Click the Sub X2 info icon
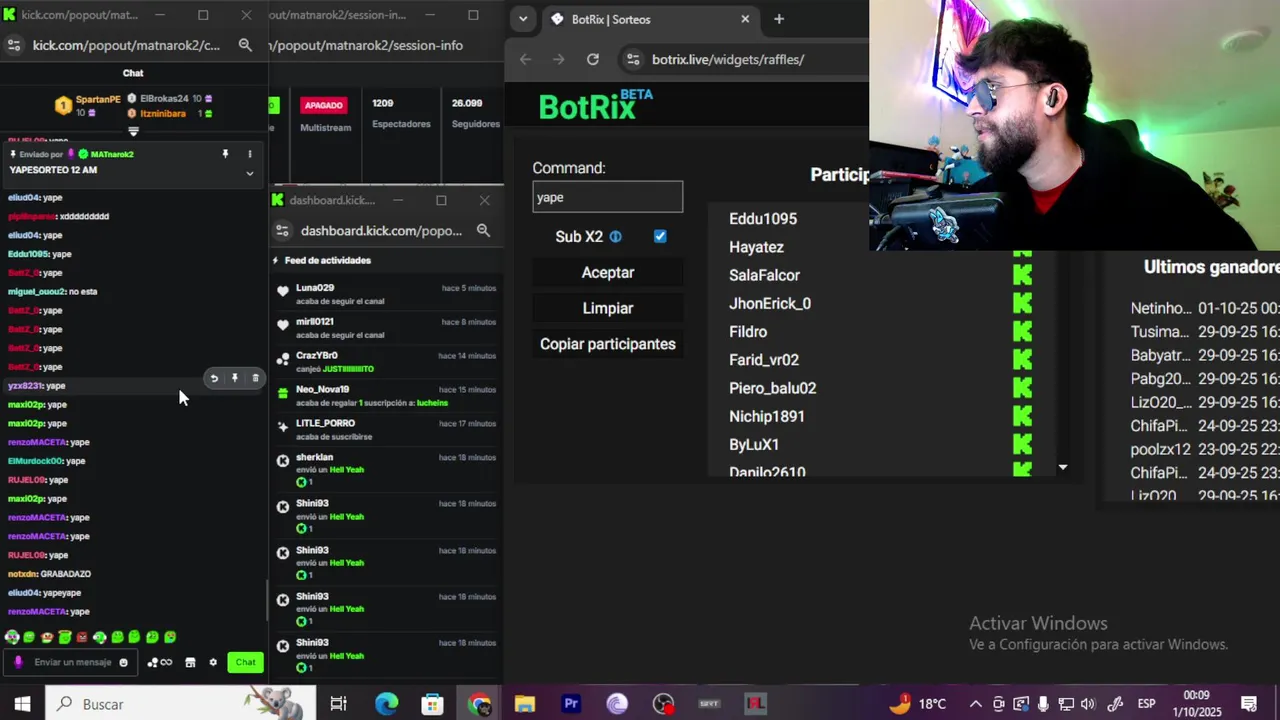The image size is (1280, 720). pyautogui.click(x=616, y=237)
